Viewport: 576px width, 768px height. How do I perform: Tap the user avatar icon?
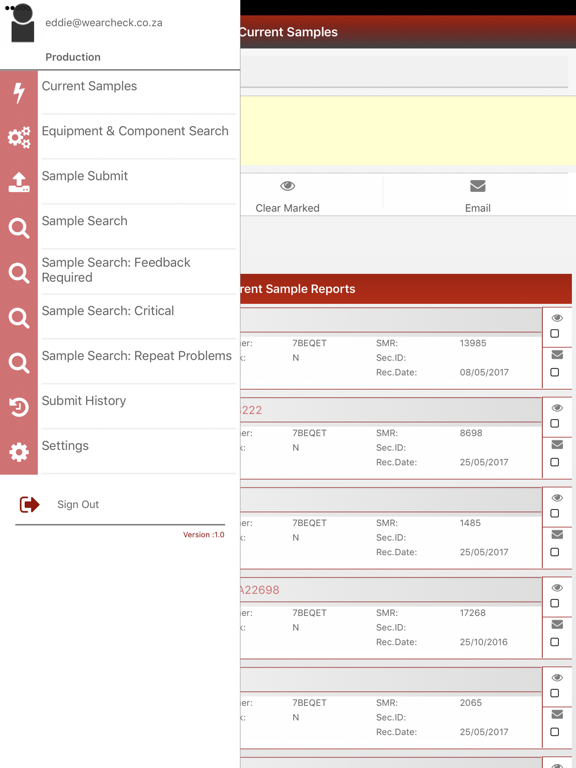coord(23,23)
